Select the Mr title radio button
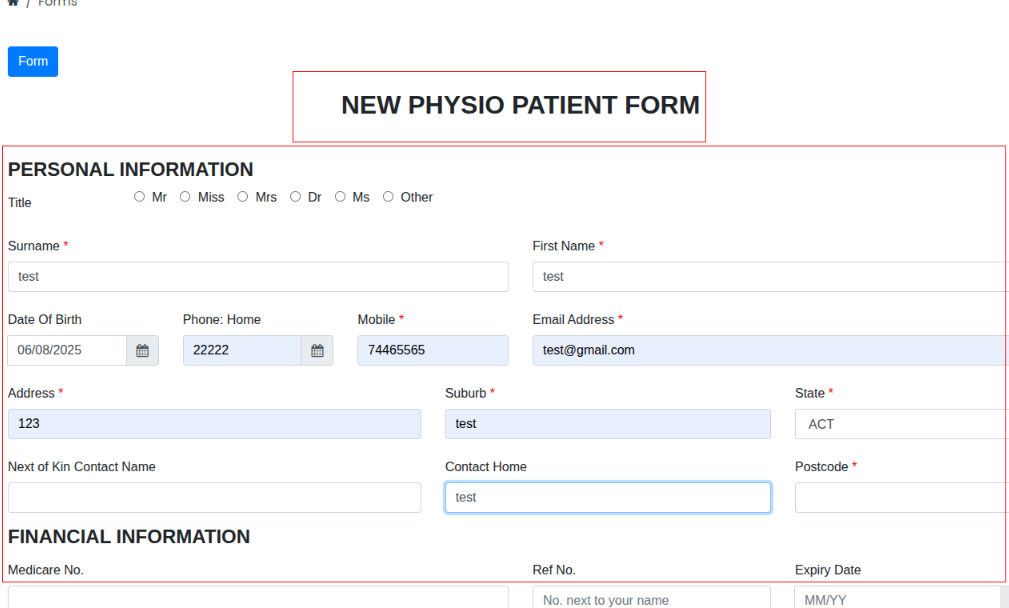This screenshot has width=1009, height=608. click(x=140, y=197)
